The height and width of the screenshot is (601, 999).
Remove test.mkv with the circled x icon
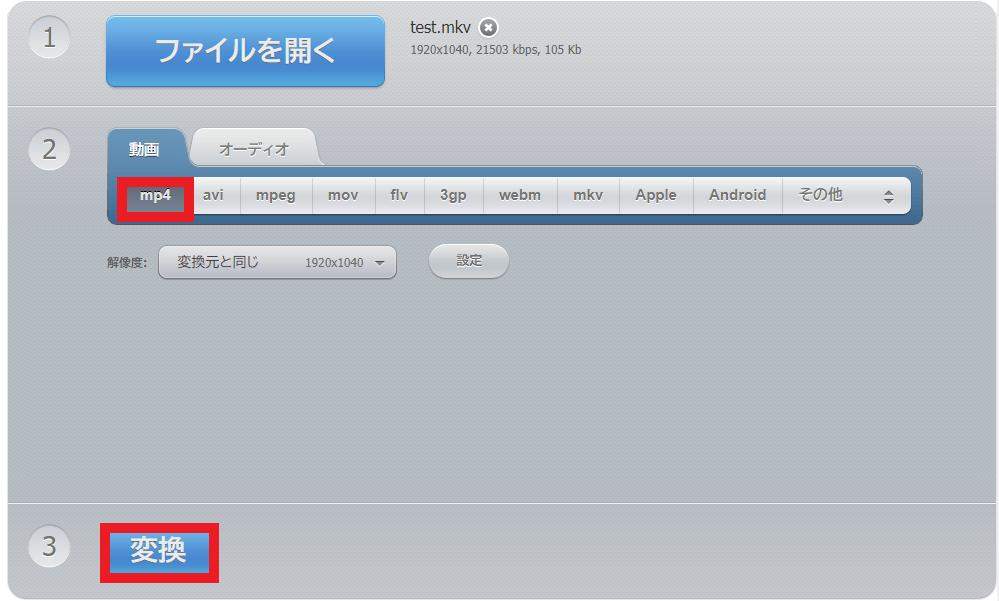pyautogui.click(x=489, y=28)
